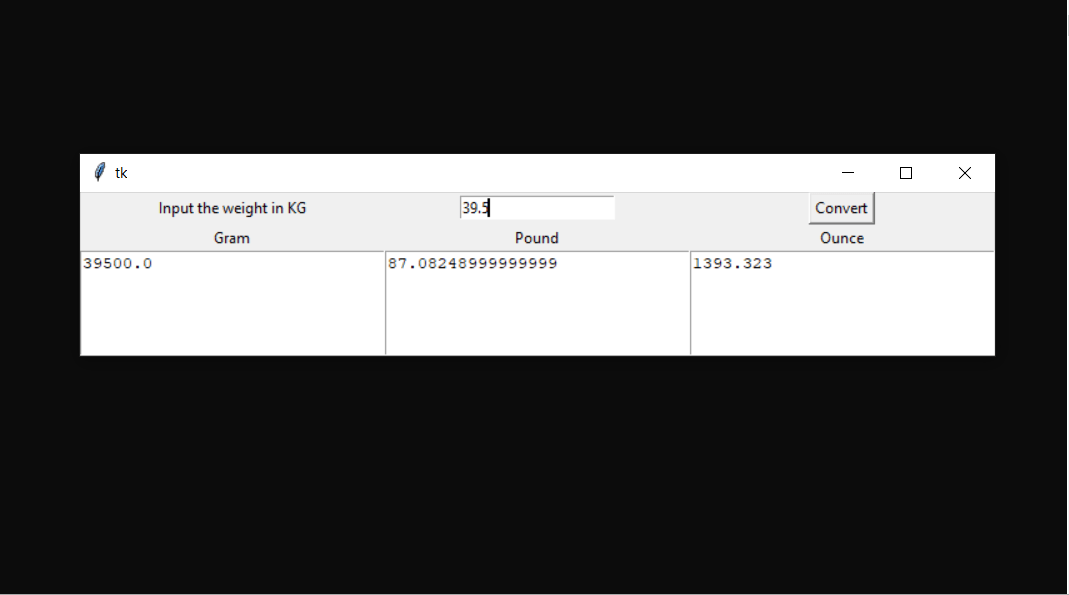The width and height of the screenshot is (1069, 595).
Task: Click the tk feather icon in title bar
Action: pos(100,172)
